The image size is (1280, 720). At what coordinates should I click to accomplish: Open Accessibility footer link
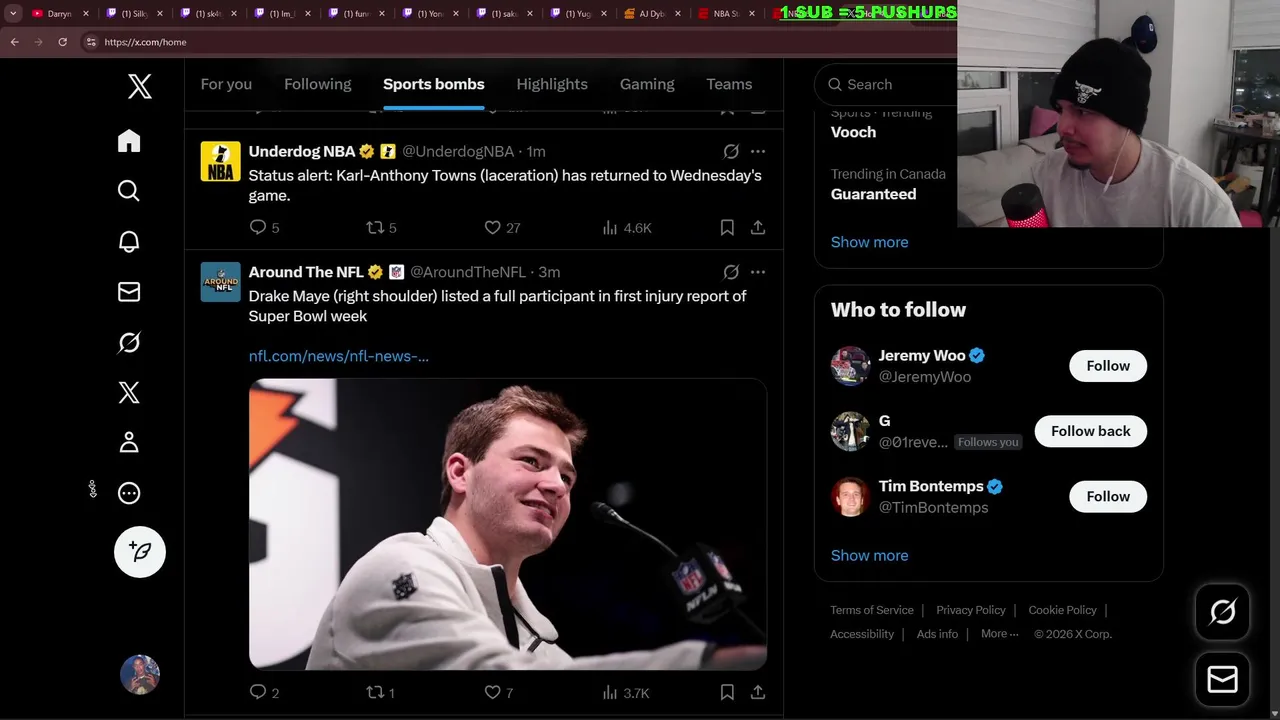tap(862, 634)
